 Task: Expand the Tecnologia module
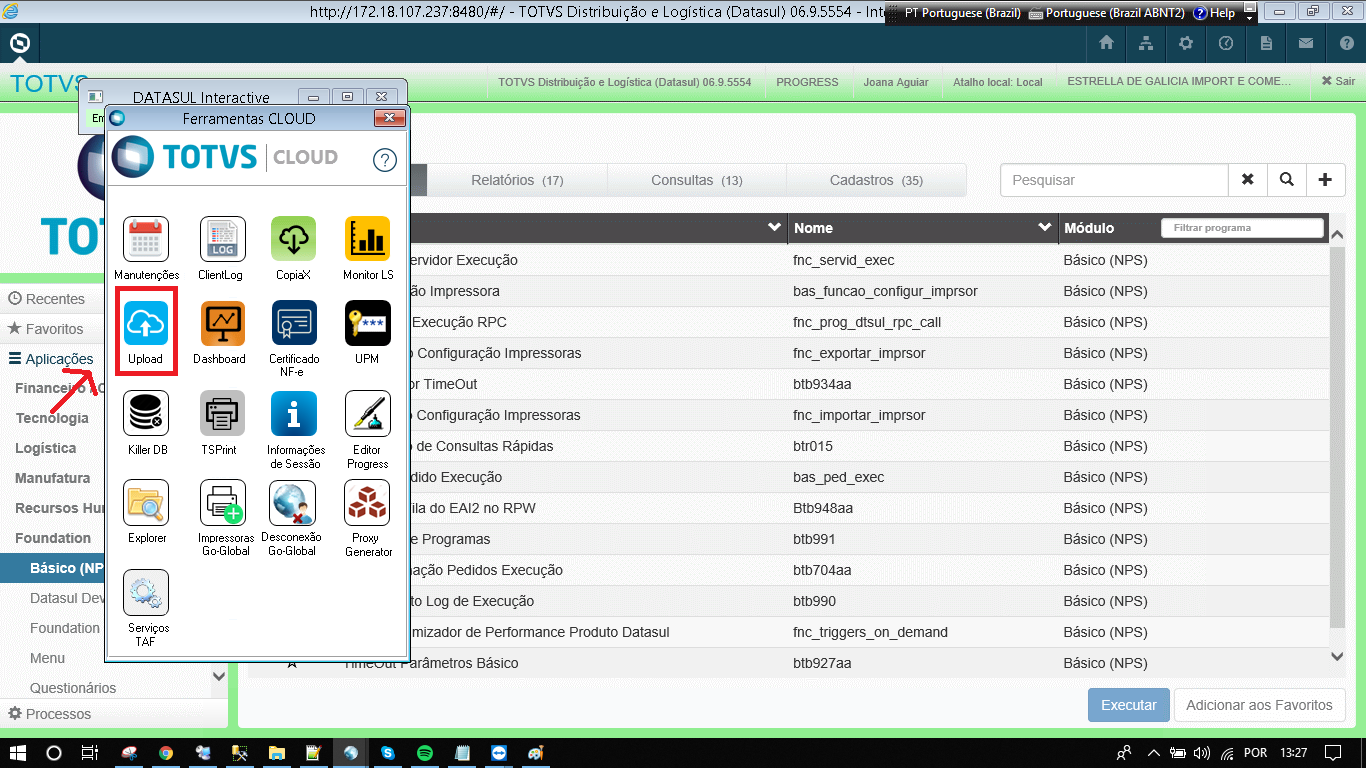52,418
